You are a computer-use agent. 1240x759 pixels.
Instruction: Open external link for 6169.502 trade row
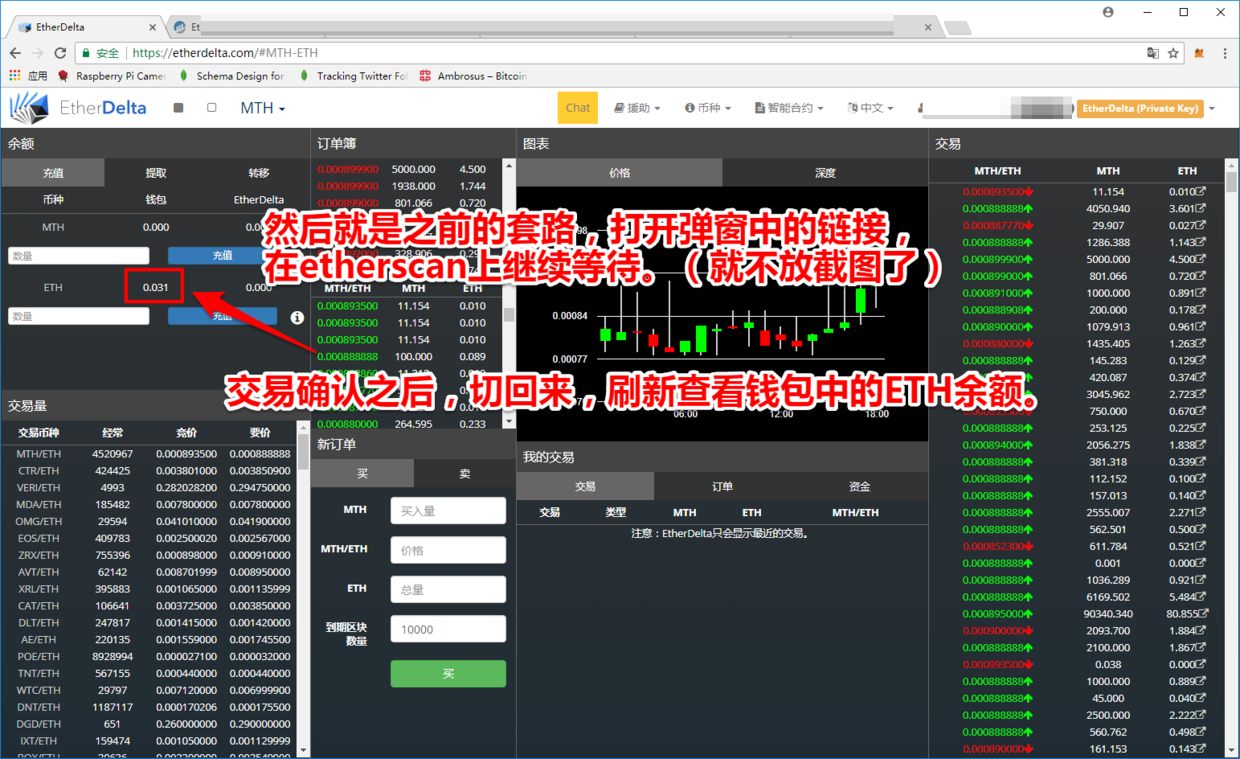pos(1201,597)
